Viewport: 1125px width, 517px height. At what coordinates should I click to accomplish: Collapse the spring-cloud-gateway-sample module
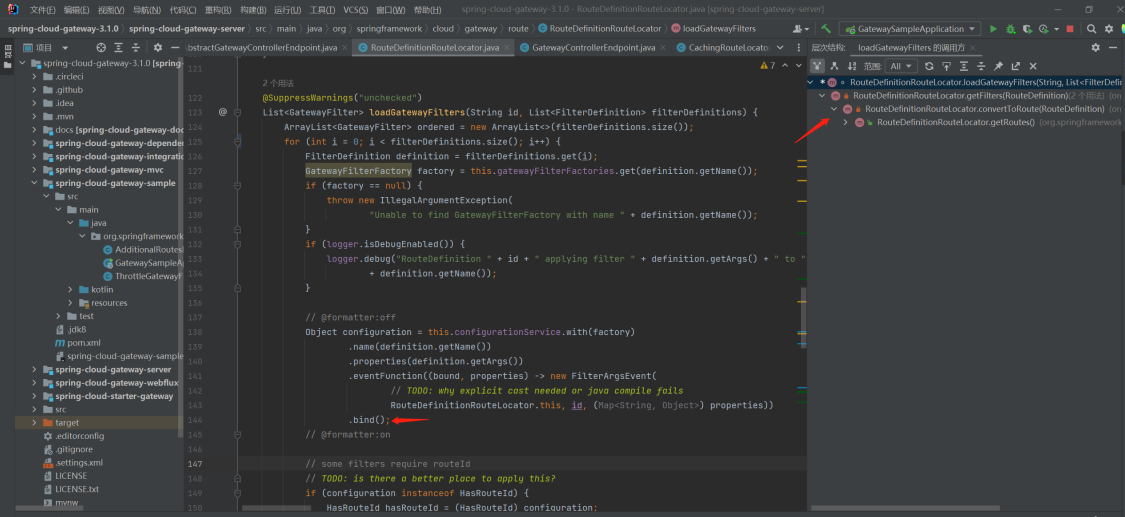pos(34,183)
